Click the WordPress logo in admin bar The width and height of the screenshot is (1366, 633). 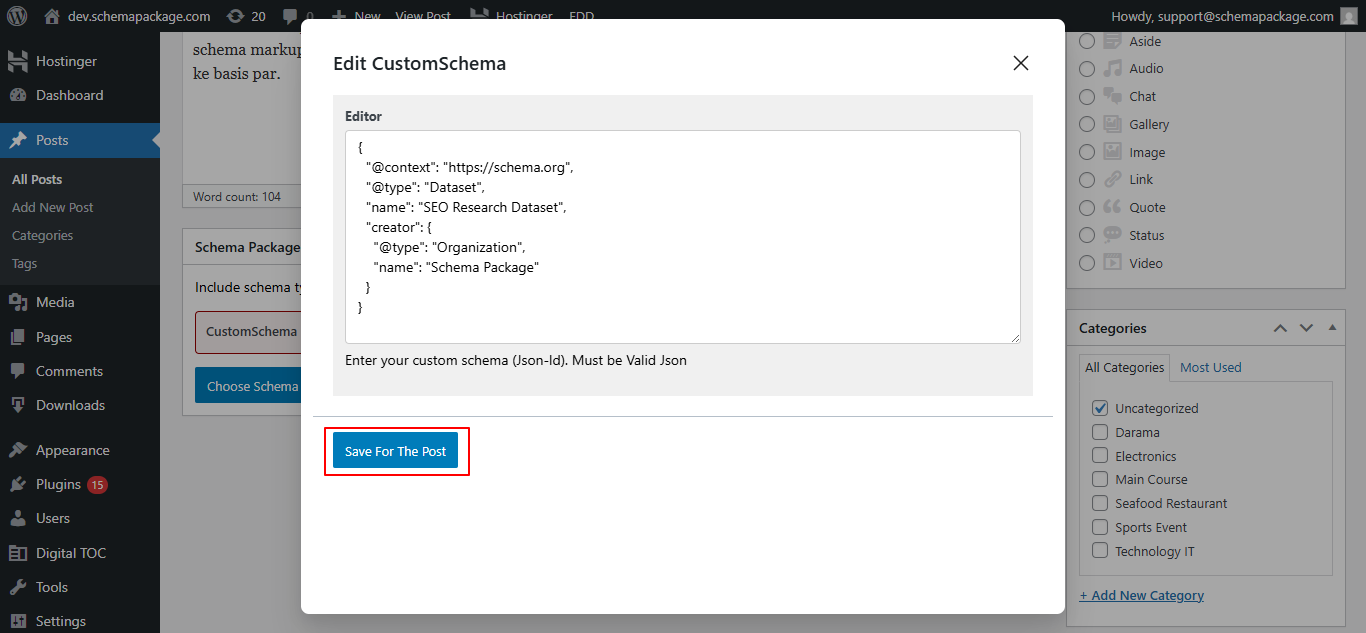coord(17,16)
